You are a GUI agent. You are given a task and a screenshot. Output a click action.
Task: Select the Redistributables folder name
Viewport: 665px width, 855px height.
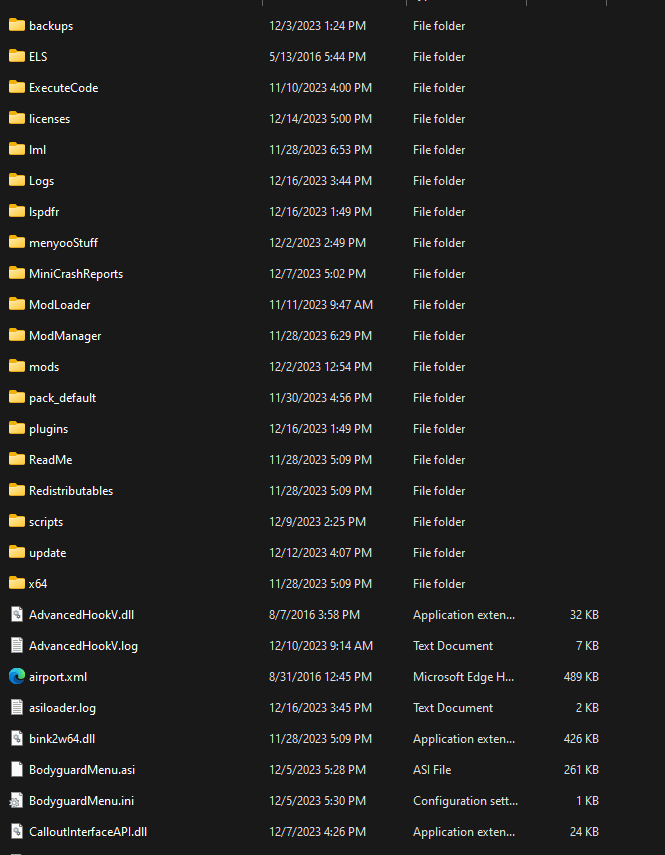click(71, 491)
